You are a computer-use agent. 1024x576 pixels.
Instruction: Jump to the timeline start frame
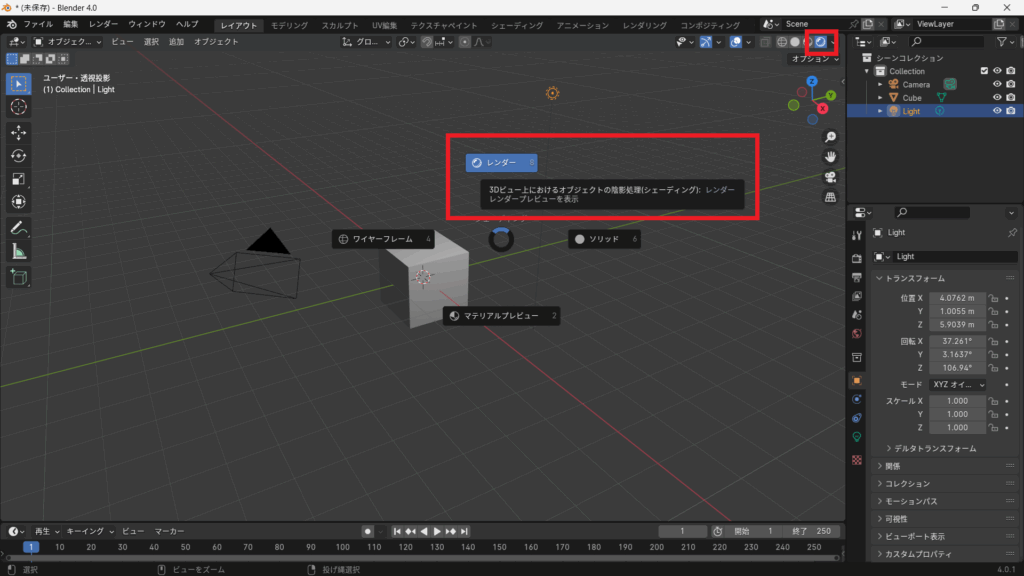tap(397, 532)
